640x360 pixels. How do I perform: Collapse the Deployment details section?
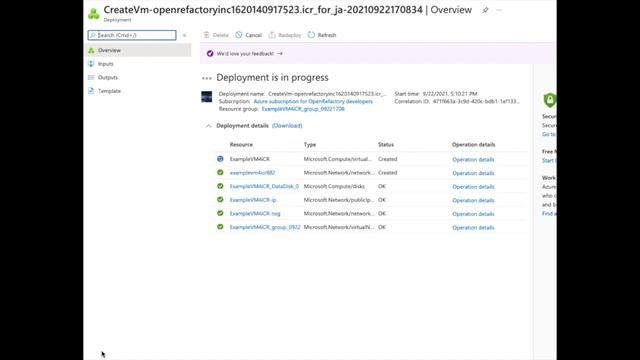click(209, 126)
